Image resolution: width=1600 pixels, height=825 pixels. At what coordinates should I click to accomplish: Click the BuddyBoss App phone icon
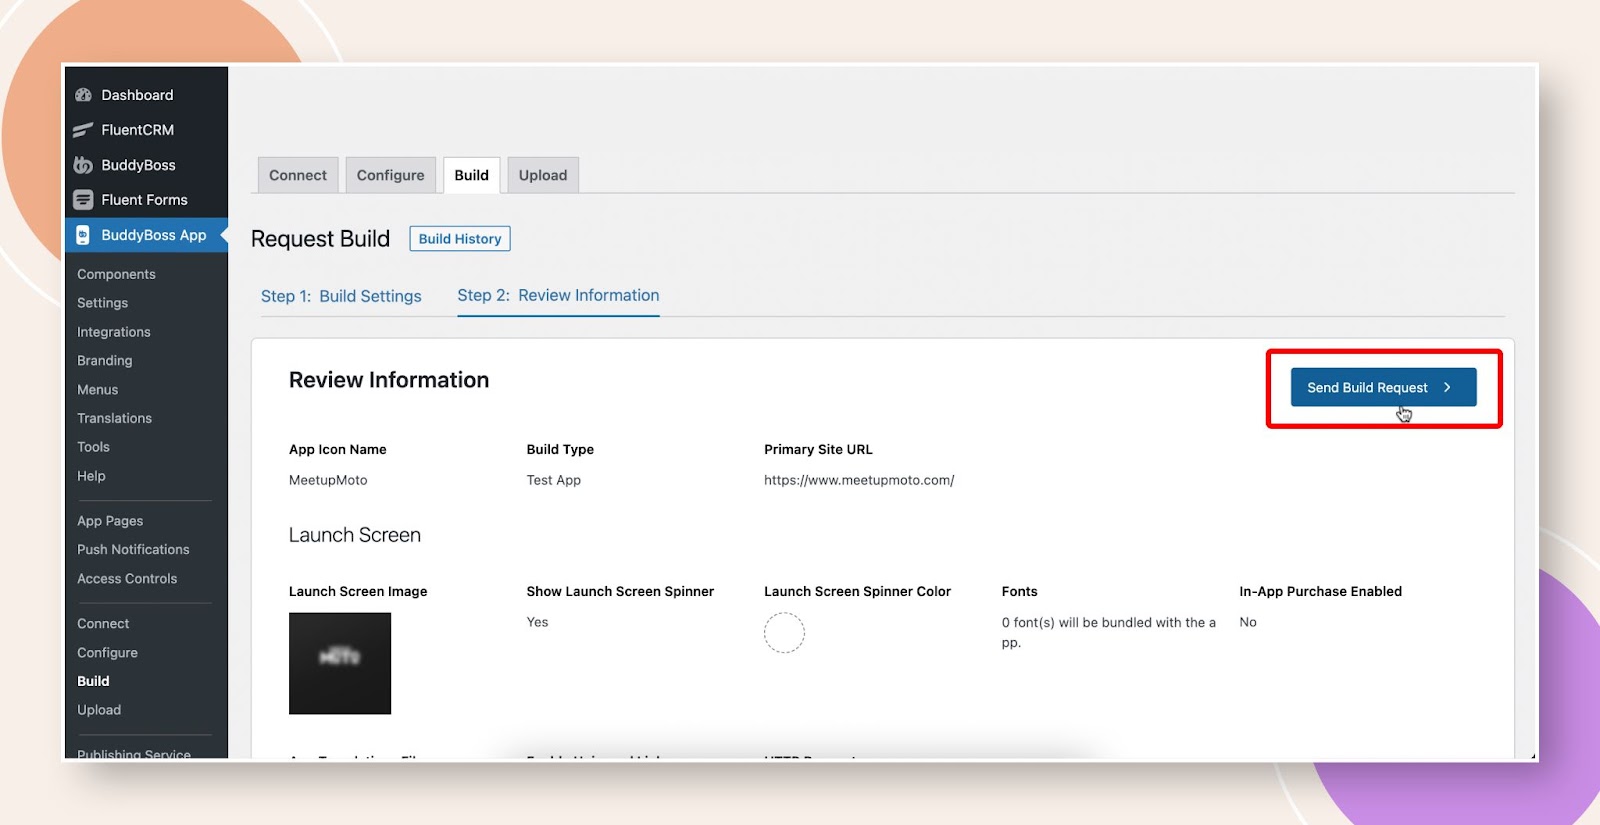tap(84, 235)
